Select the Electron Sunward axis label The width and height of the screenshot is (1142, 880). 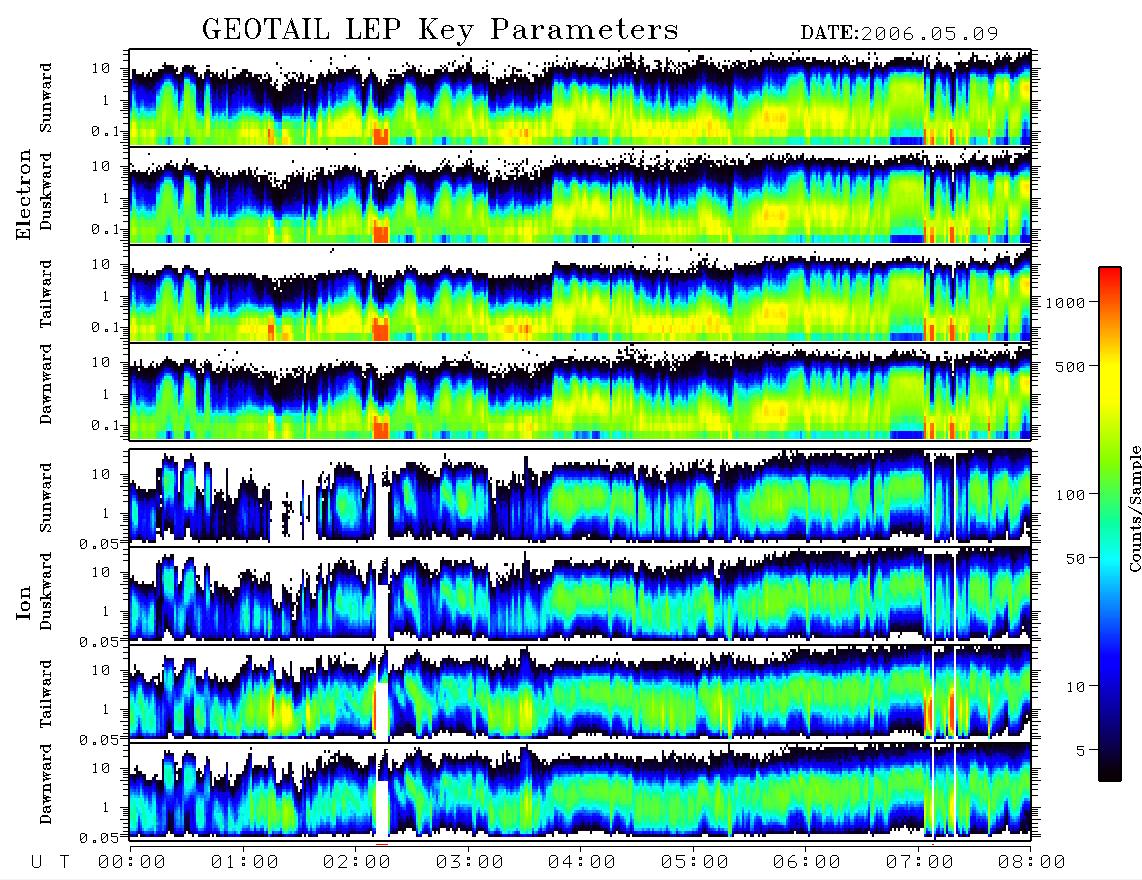[46, 97]
